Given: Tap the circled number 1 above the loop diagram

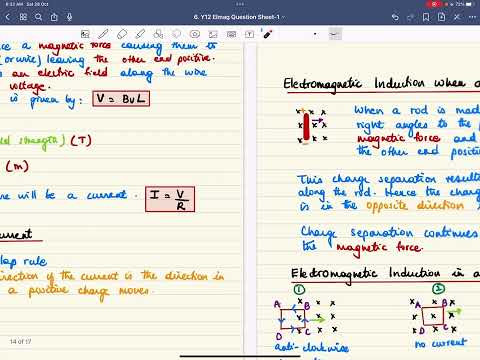Looking at the screenshot, I should (299, 289).
